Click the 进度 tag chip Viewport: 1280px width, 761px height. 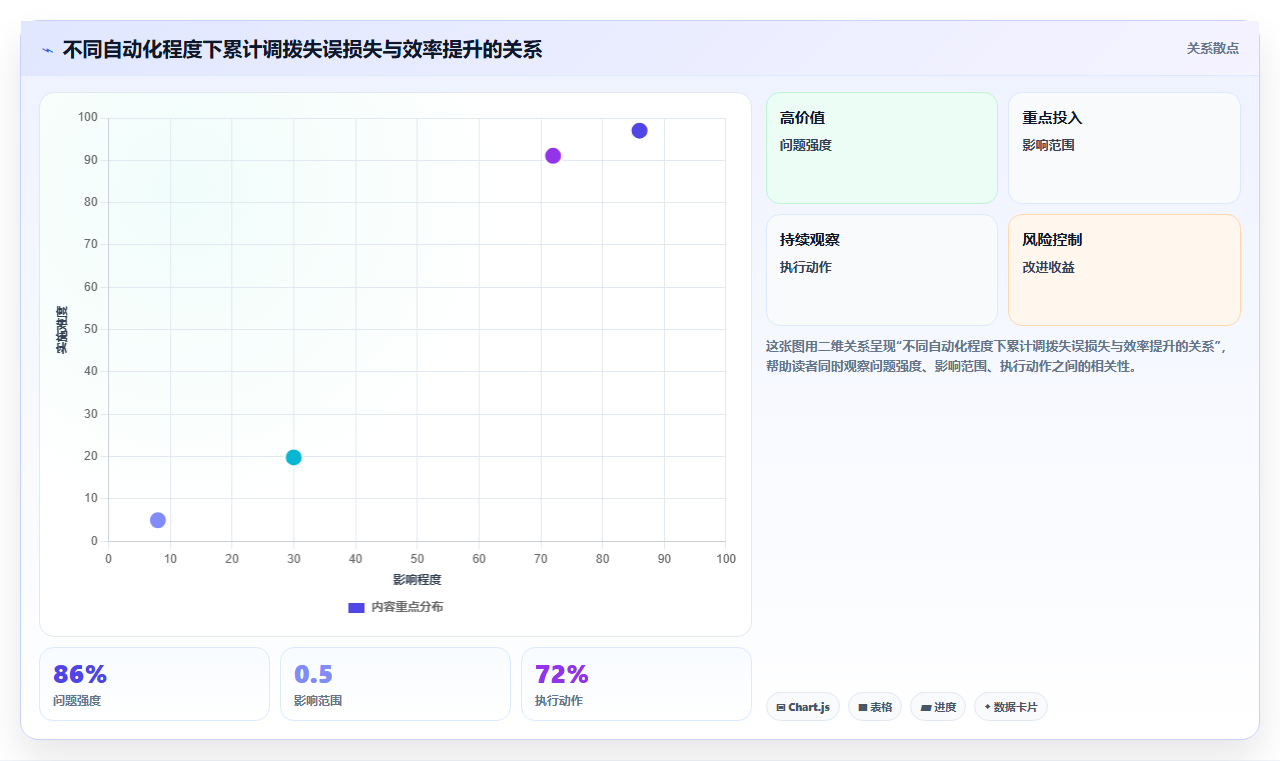[938, 707]
